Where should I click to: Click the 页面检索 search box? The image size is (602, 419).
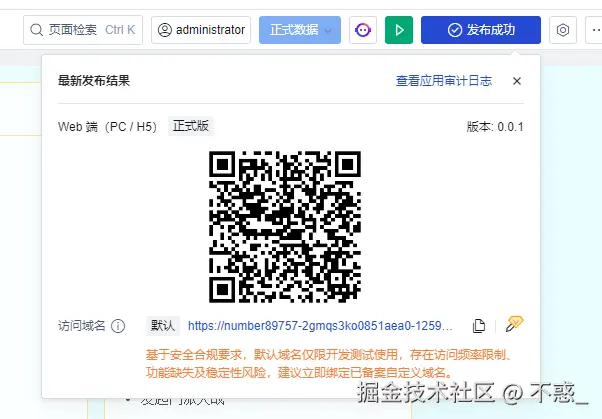pos(83,30)
